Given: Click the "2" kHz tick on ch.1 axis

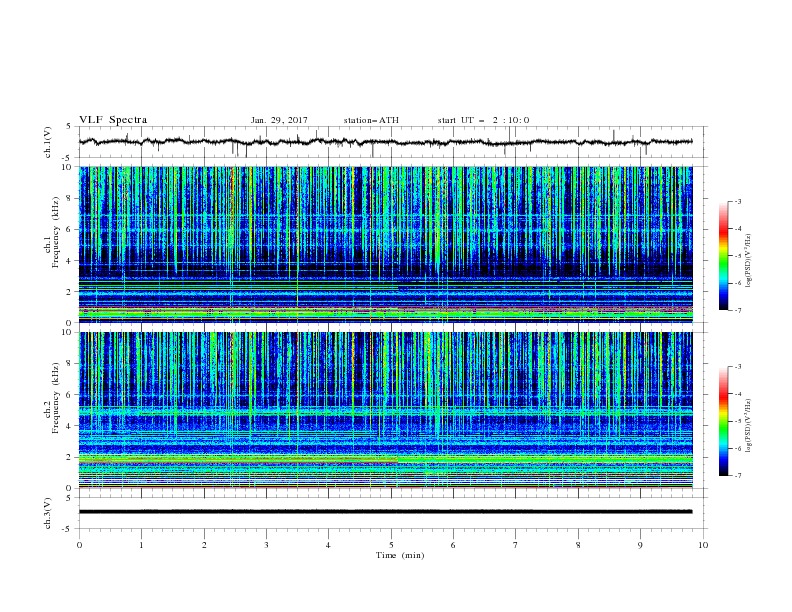Looking at the screenshot, I should pyautogui.click(x=69, y=292).
